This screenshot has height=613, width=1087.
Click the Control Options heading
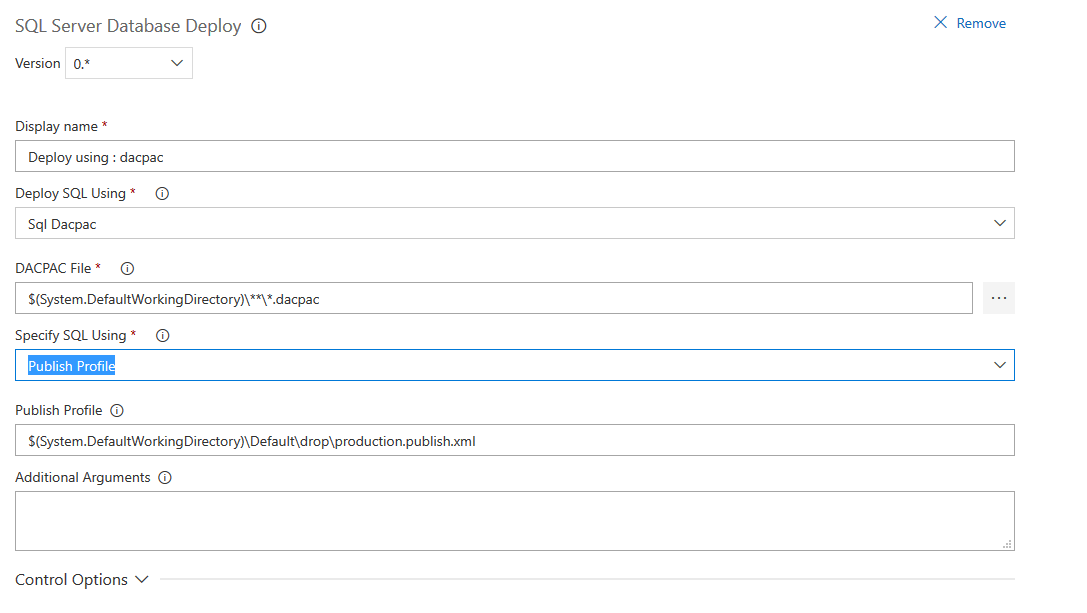[x=71, y=579]
